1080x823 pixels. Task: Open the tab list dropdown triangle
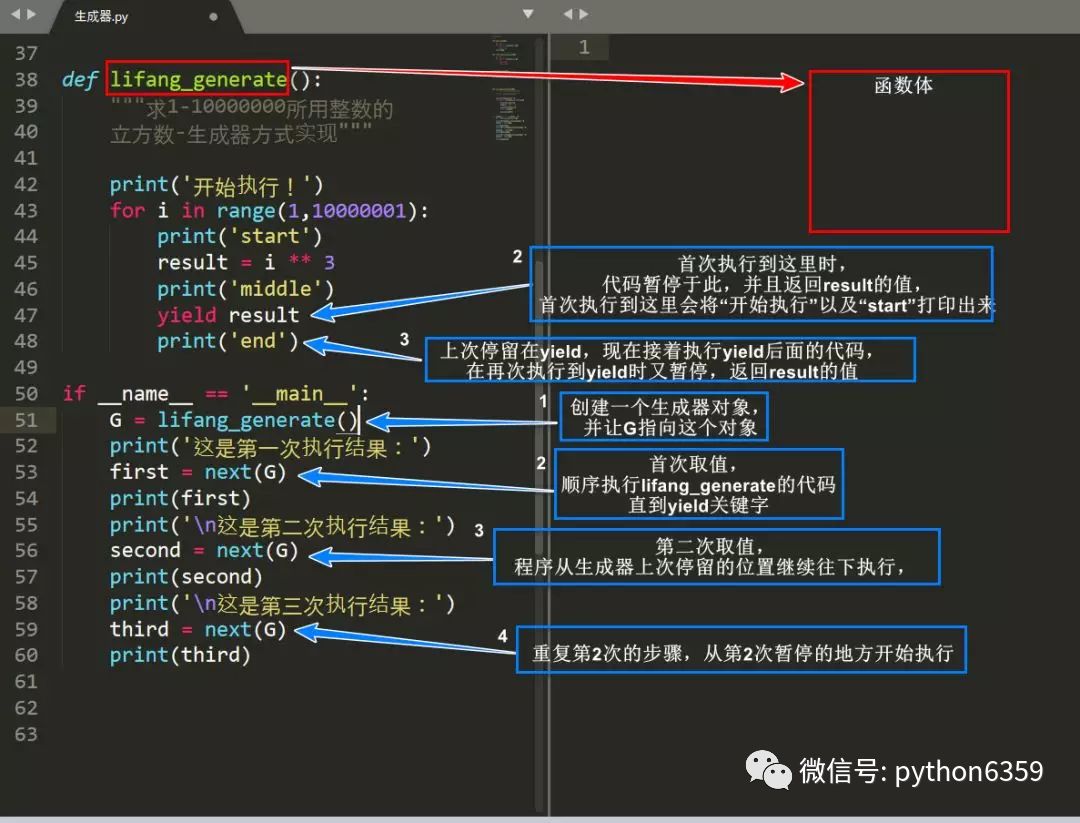[x=528, y=14]
